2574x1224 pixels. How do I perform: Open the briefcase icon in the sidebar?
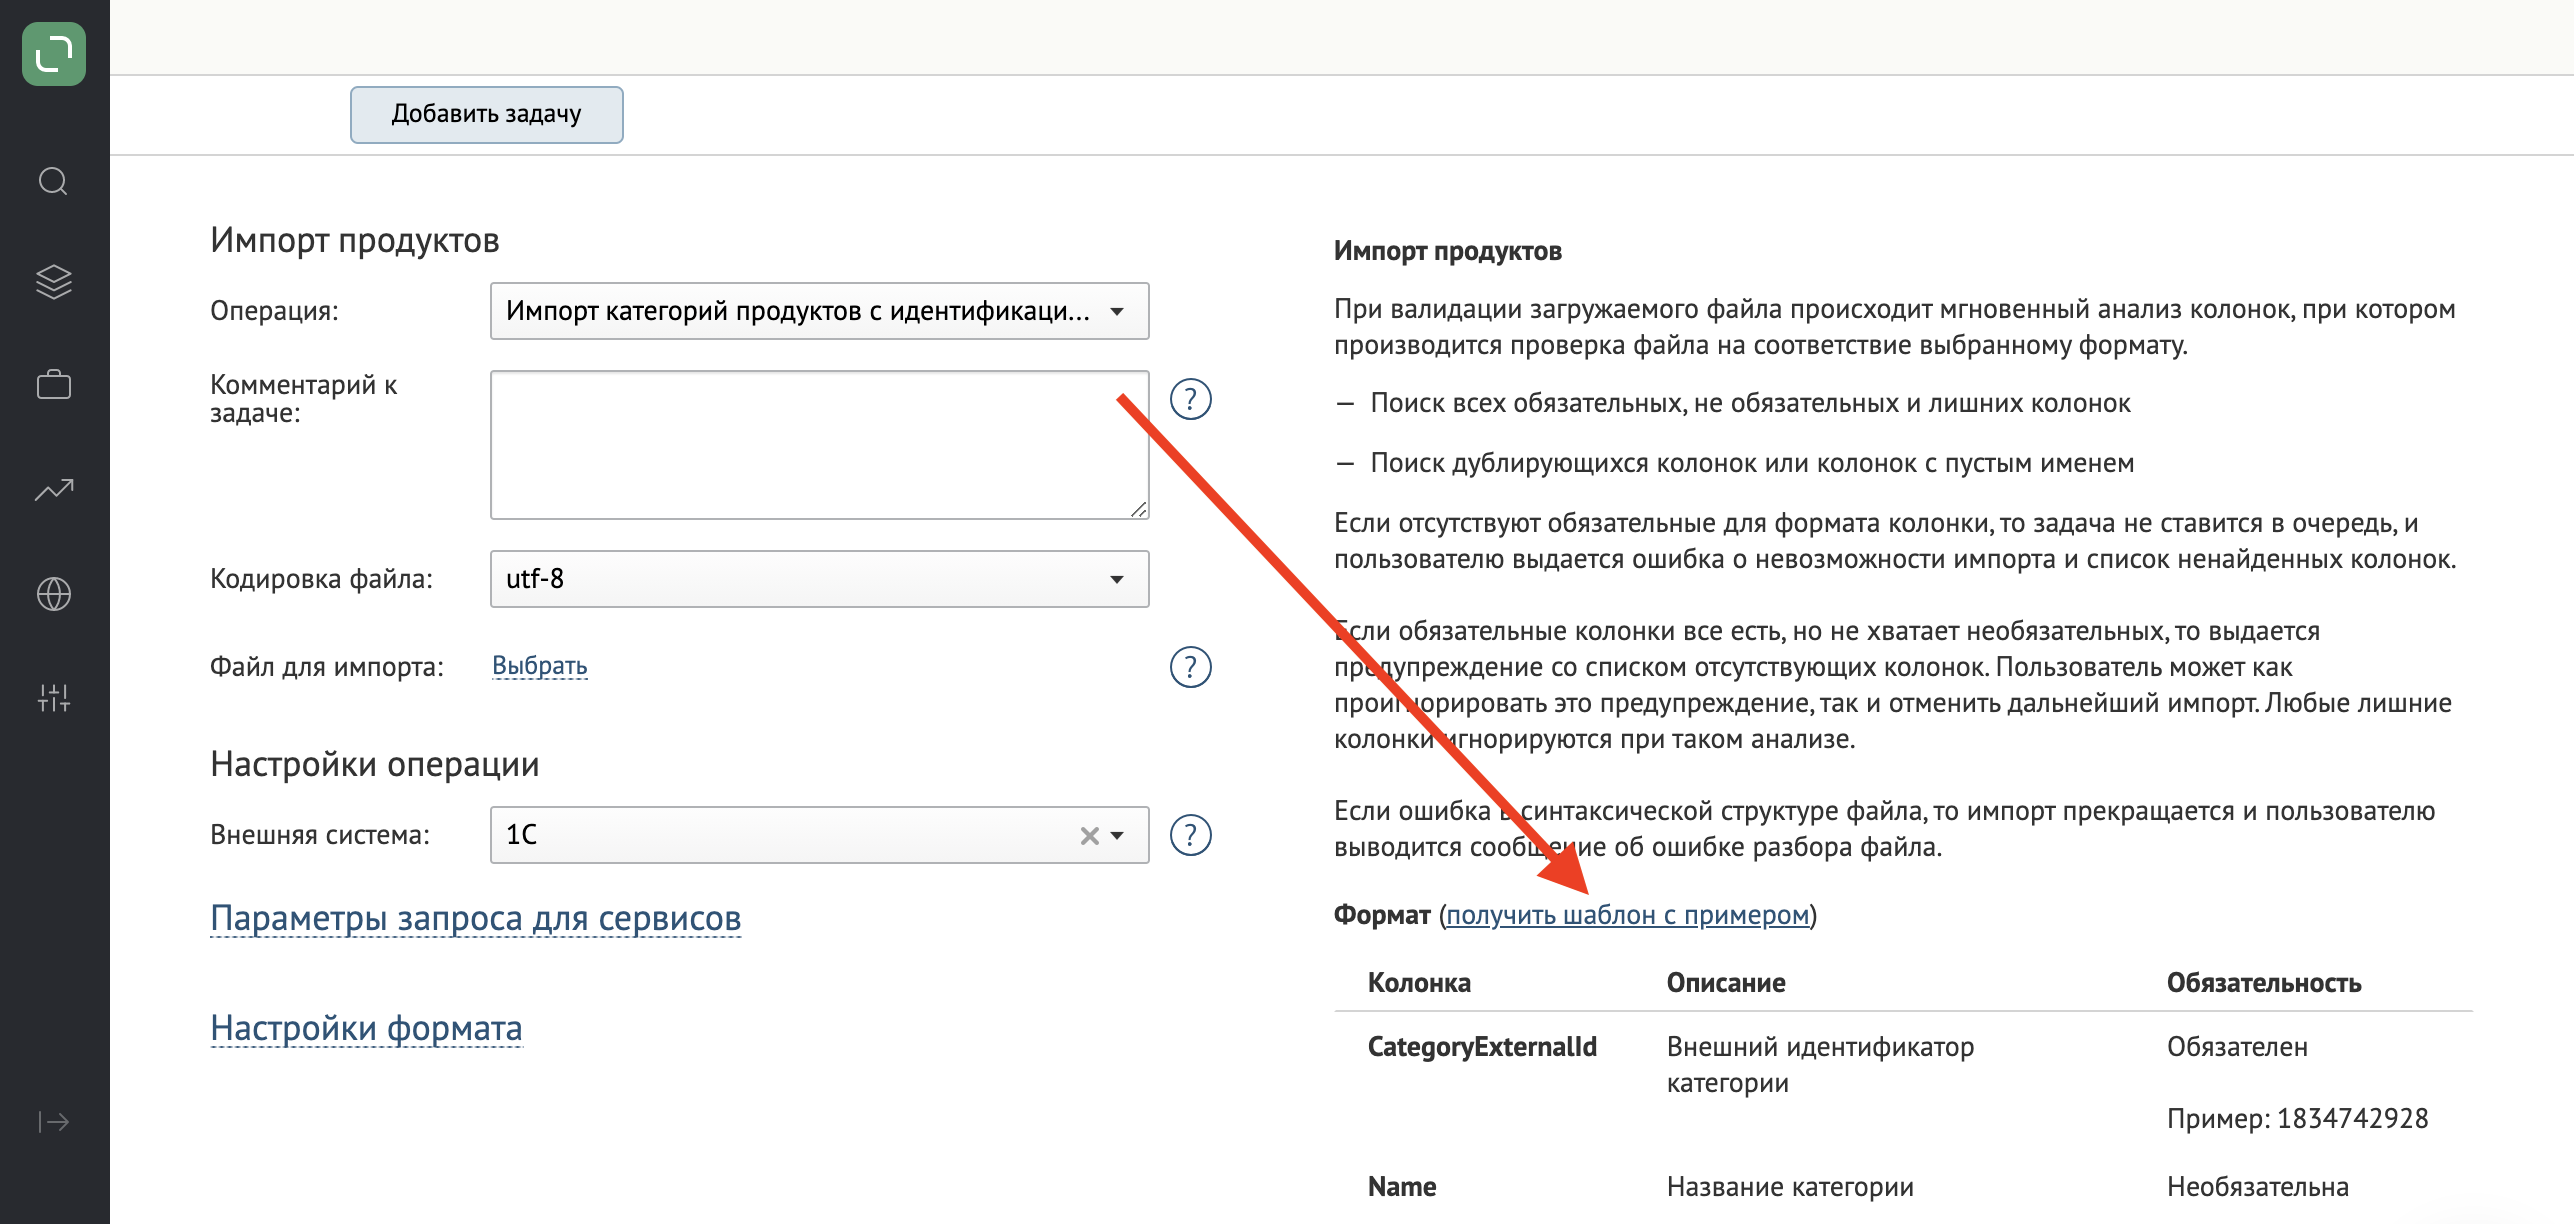[x=54, y=385]
